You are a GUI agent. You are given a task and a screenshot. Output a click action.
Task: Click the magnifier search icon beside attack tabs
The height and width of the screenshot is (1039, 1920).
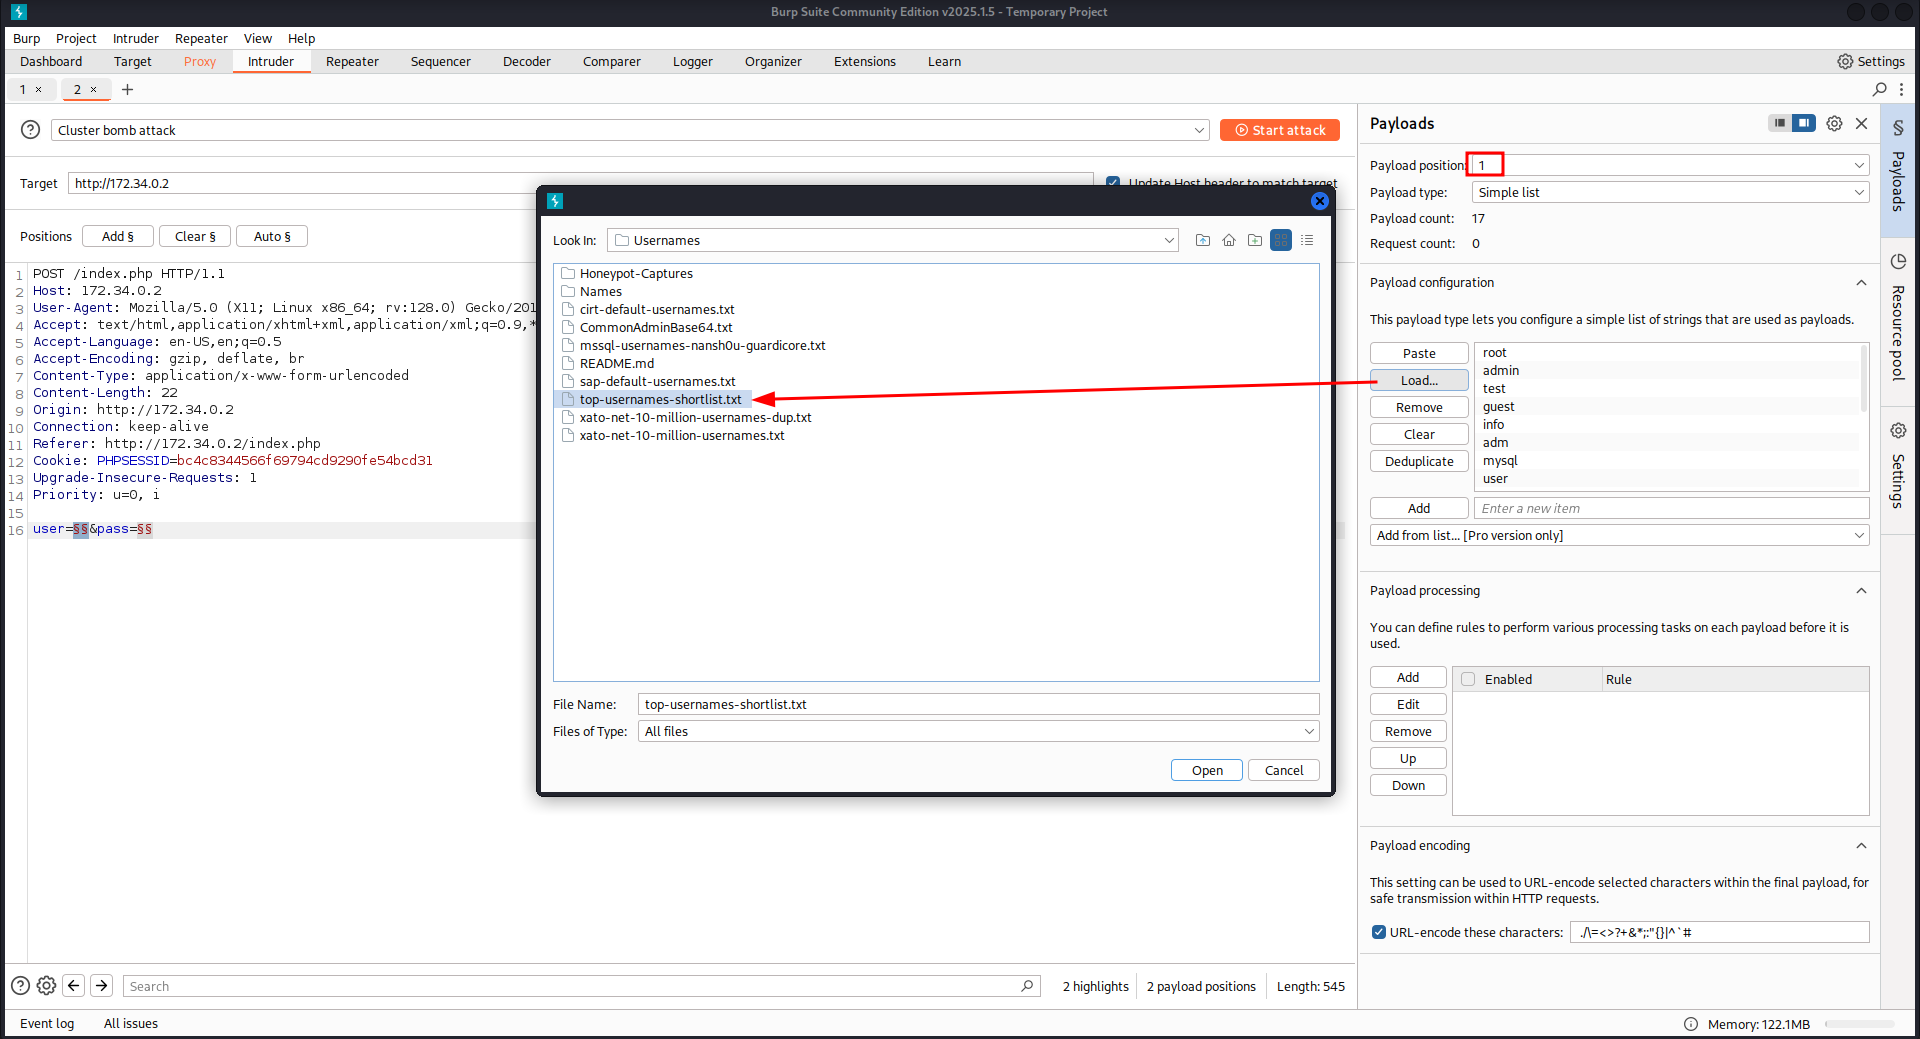pyautogui.click(x=1879, y=89)
